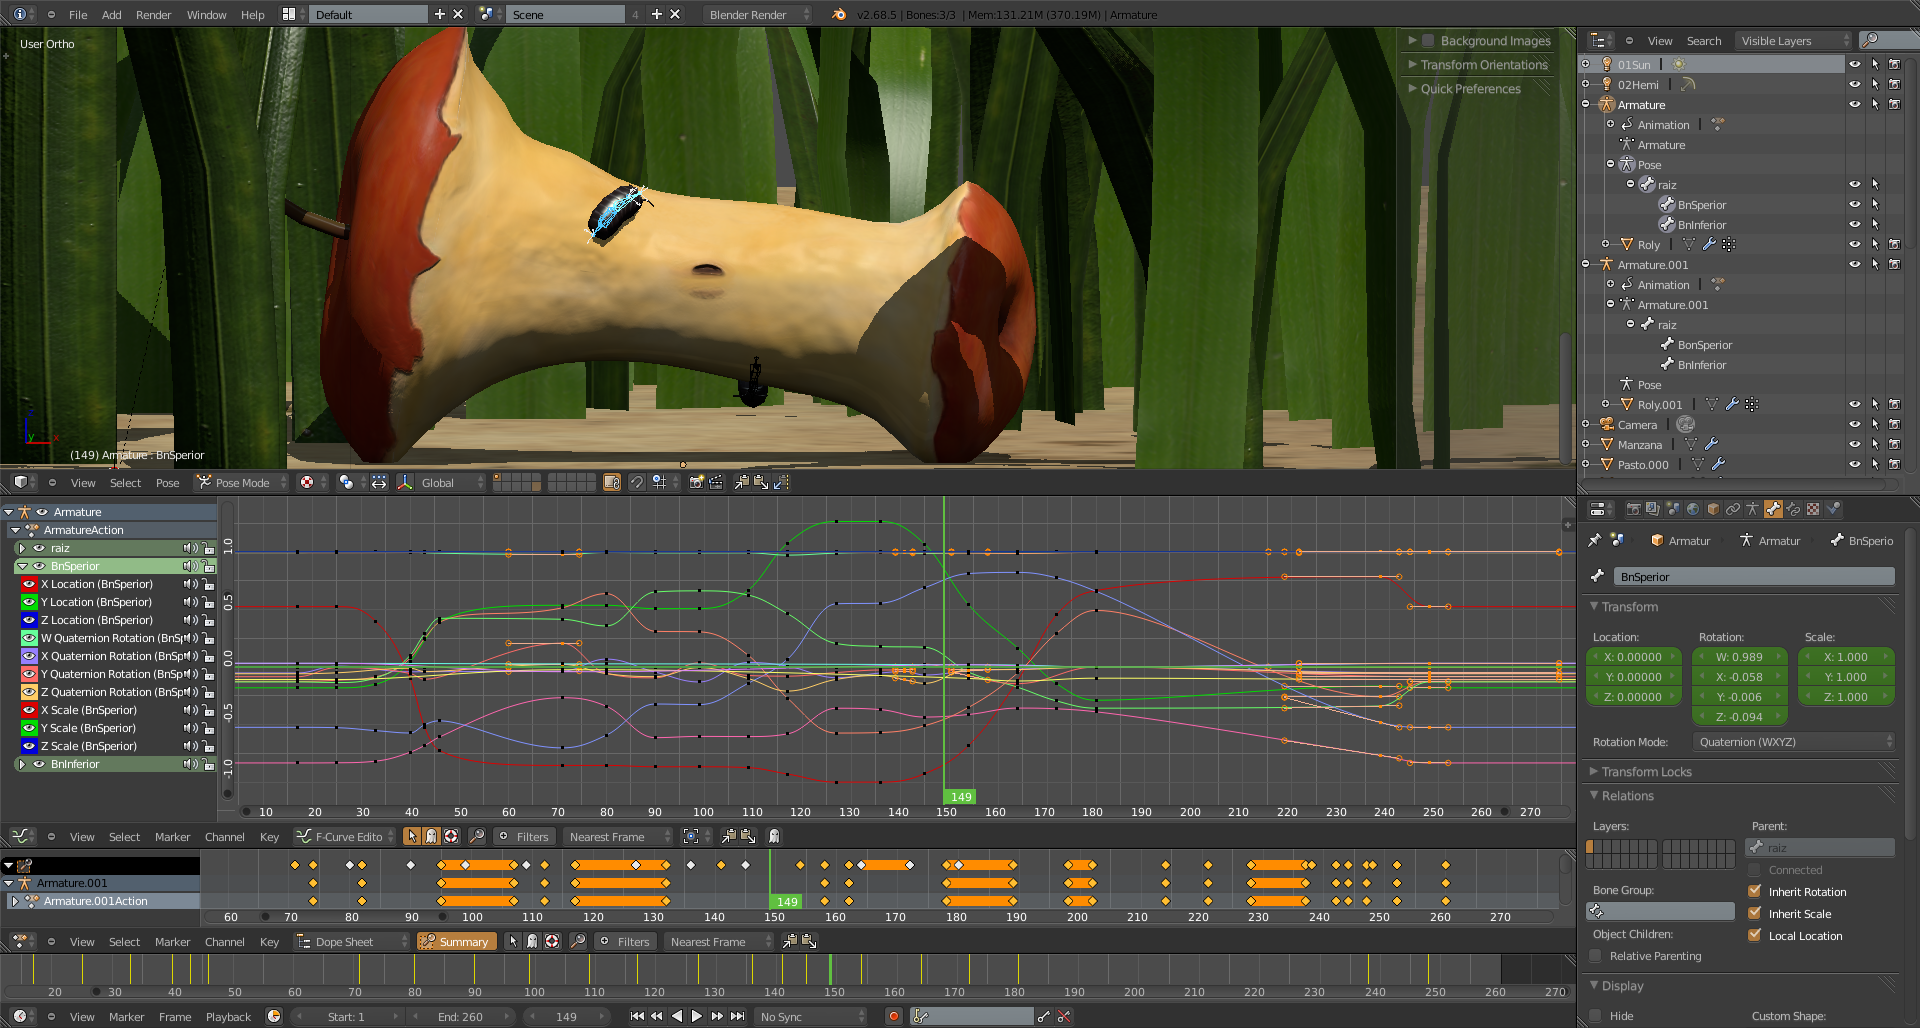Image resolution: width=1920 pixels, height=1028 pixels.
Task: Click the OpenGL render camera icon
Action: point(697,482)
